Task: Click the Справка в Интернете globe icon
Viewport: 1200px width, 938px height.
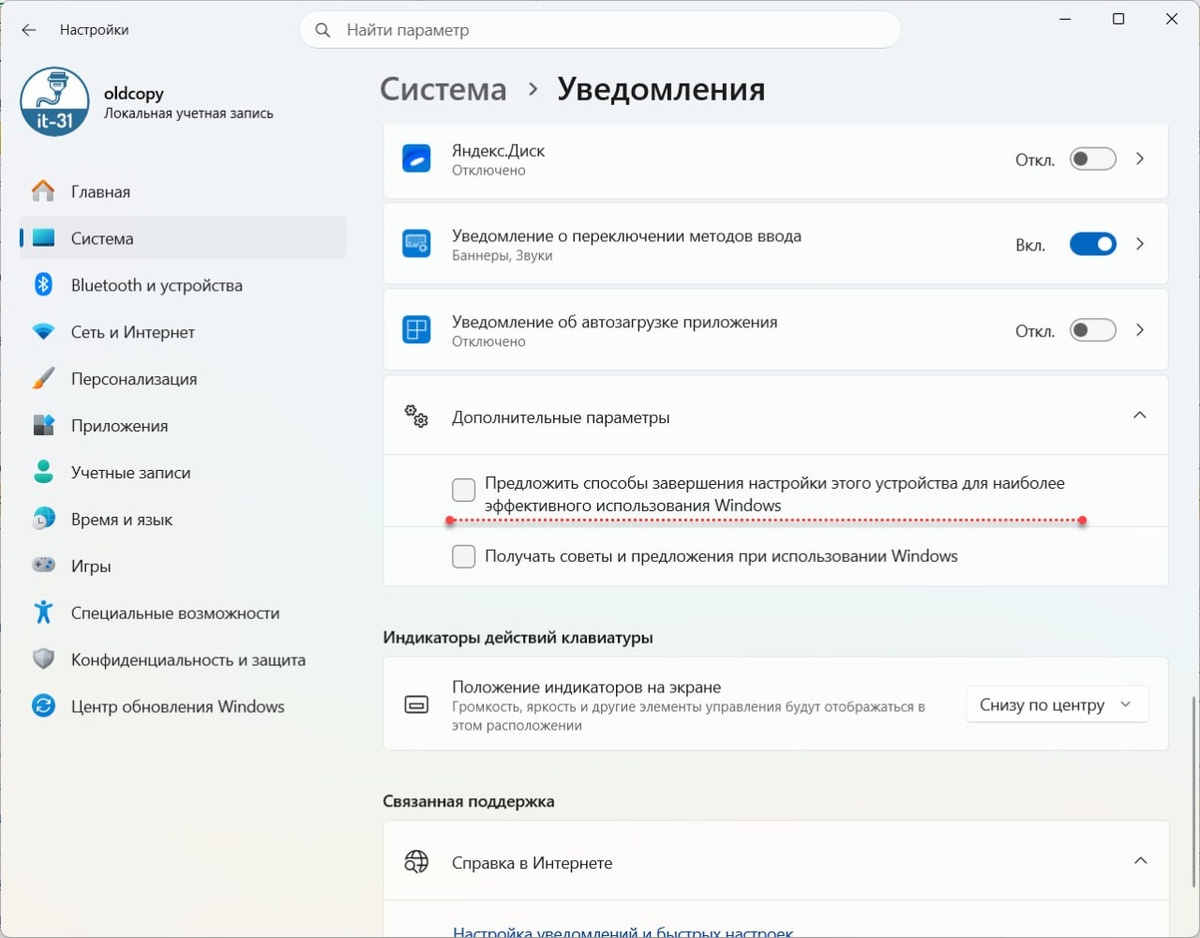Action: pyautogui.click(x=416, y=862)
